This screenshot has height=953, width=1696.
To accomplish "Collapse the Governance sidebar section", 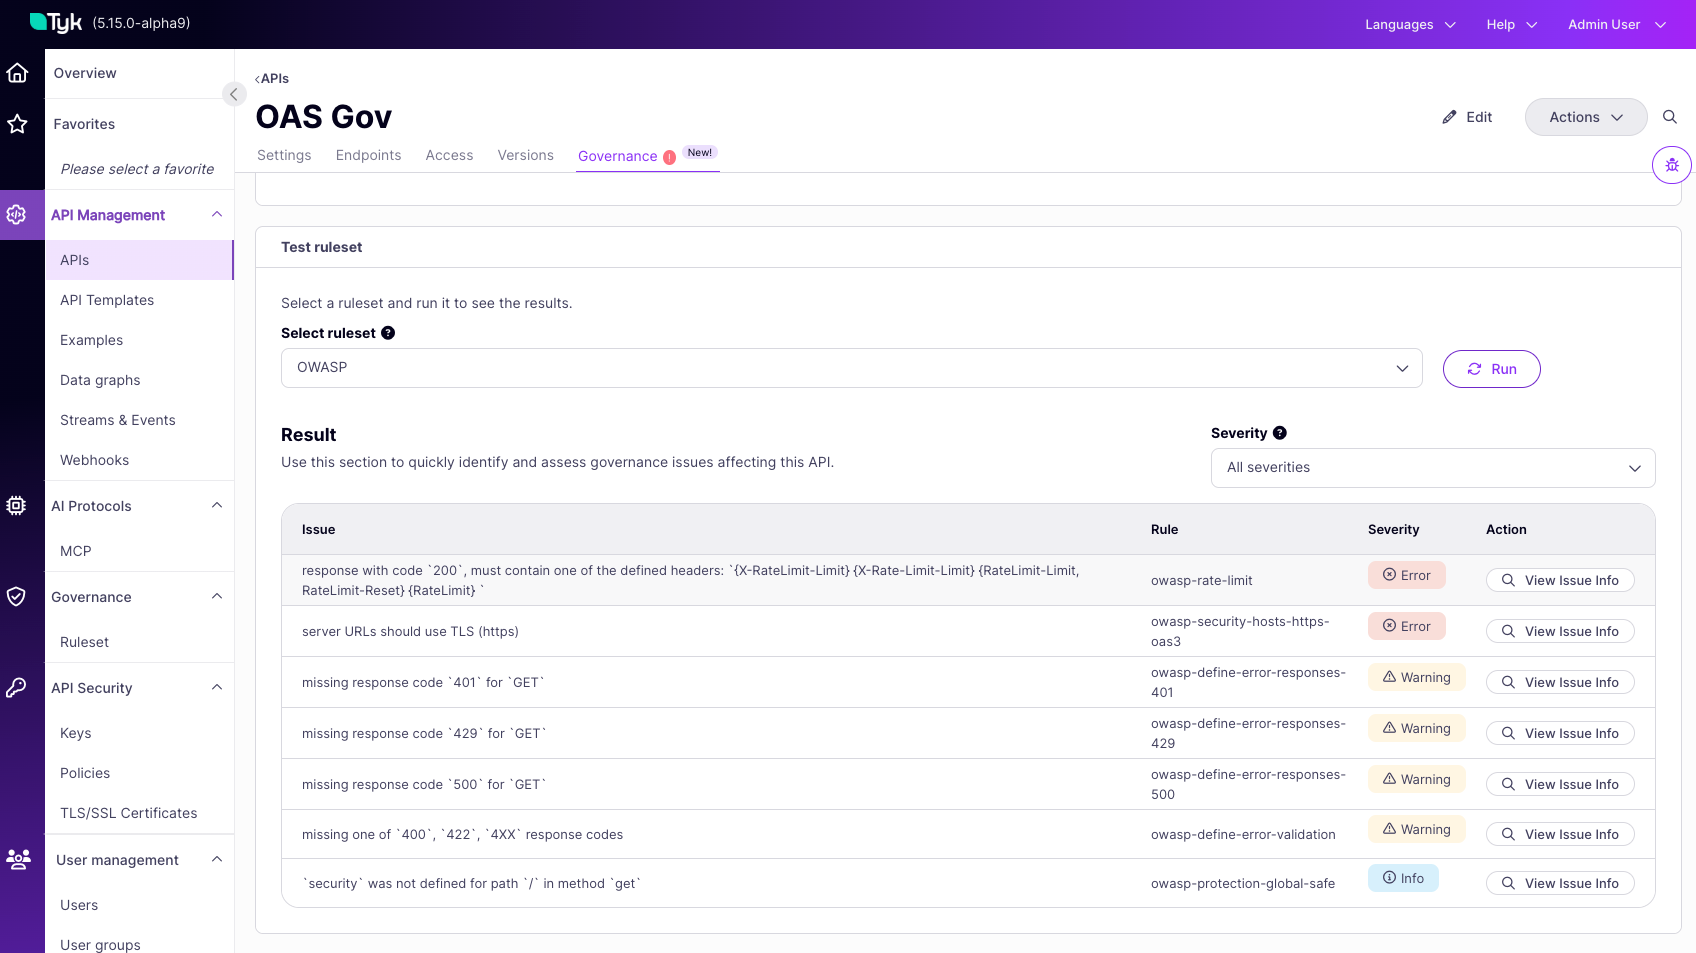I will click(x=217, y=597).
